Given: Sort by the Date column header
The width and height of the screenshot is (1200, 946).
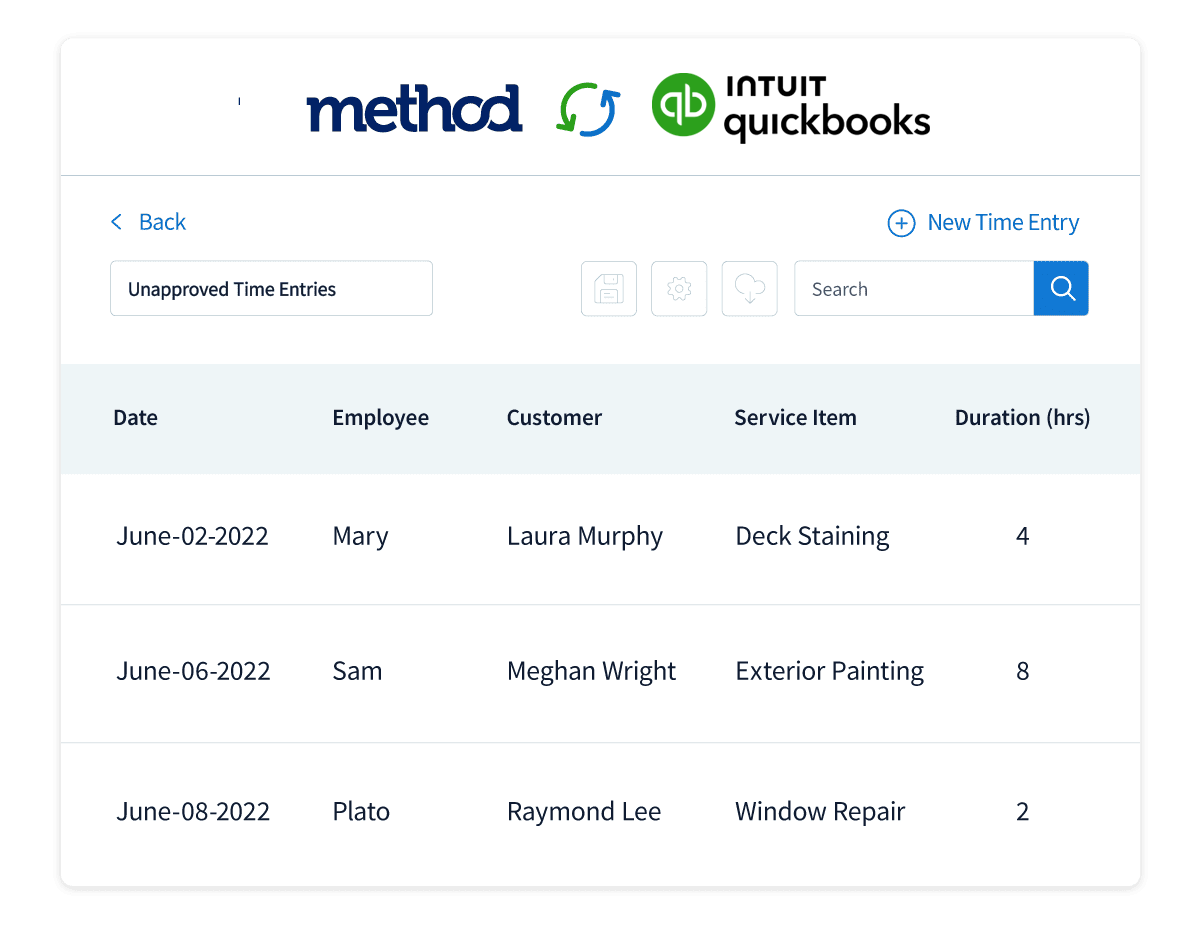Looking at the screenshot, I should [135, 418].
